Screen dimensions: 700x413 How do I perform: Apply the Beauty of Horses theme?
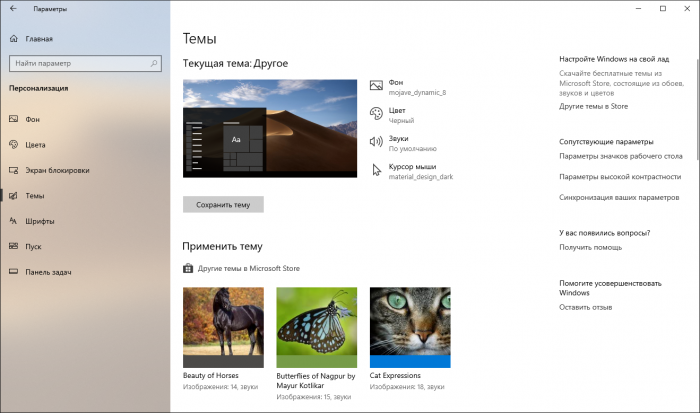click(223, 327)
